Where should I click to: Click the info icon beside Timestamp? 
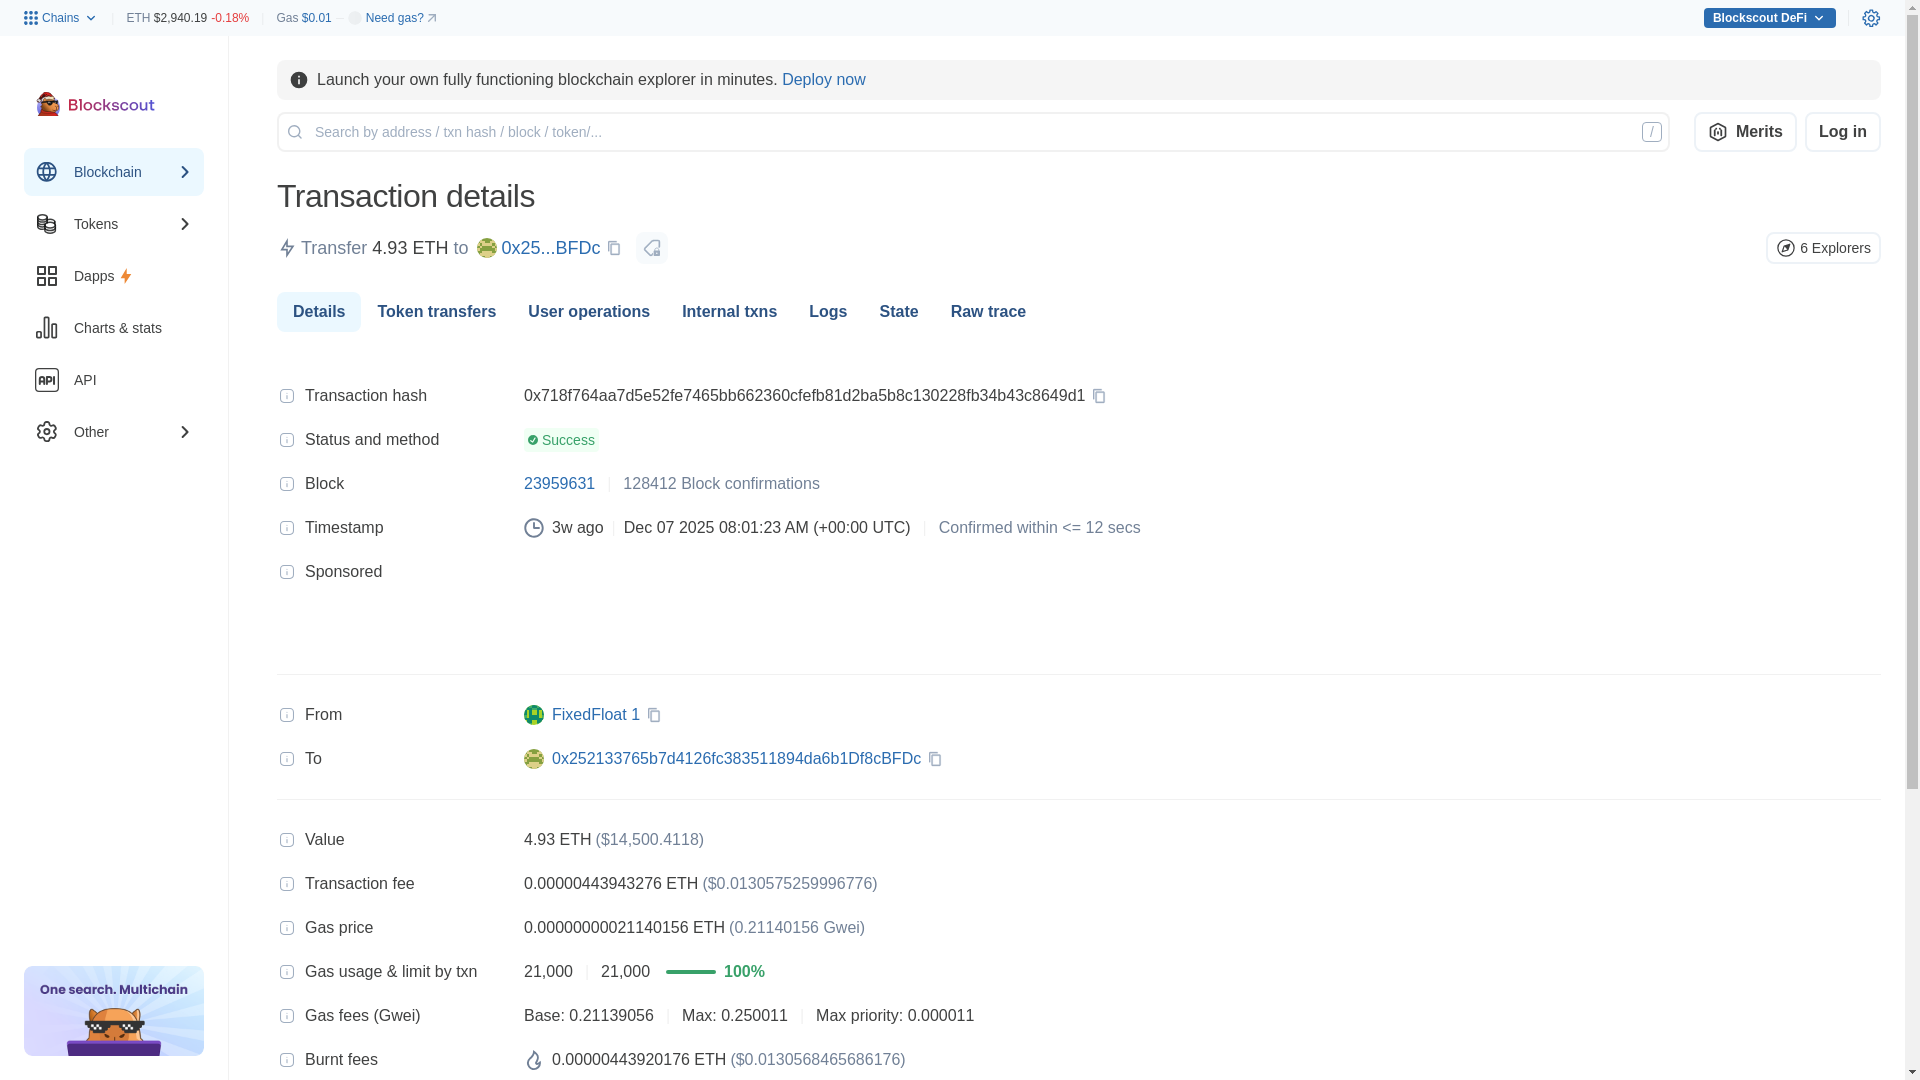(x=287, y=528)
